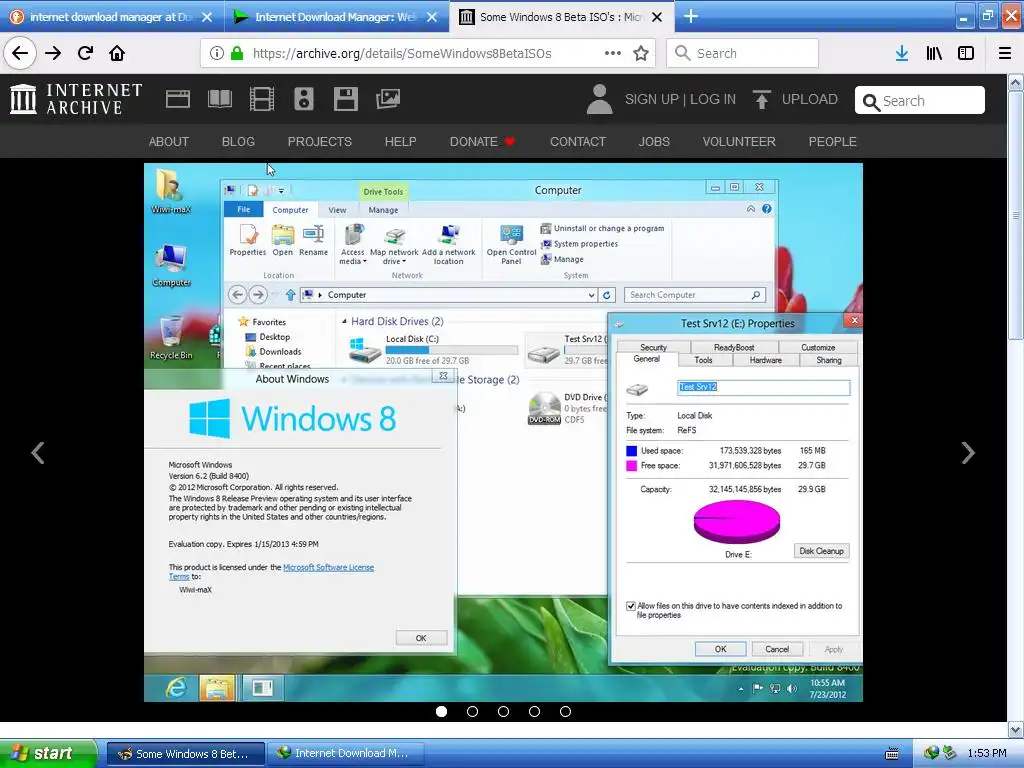Click the 1:53 PM system clock
This screenshot has width=1024, height=768.
pyautogui.click(x=987, y=754)
